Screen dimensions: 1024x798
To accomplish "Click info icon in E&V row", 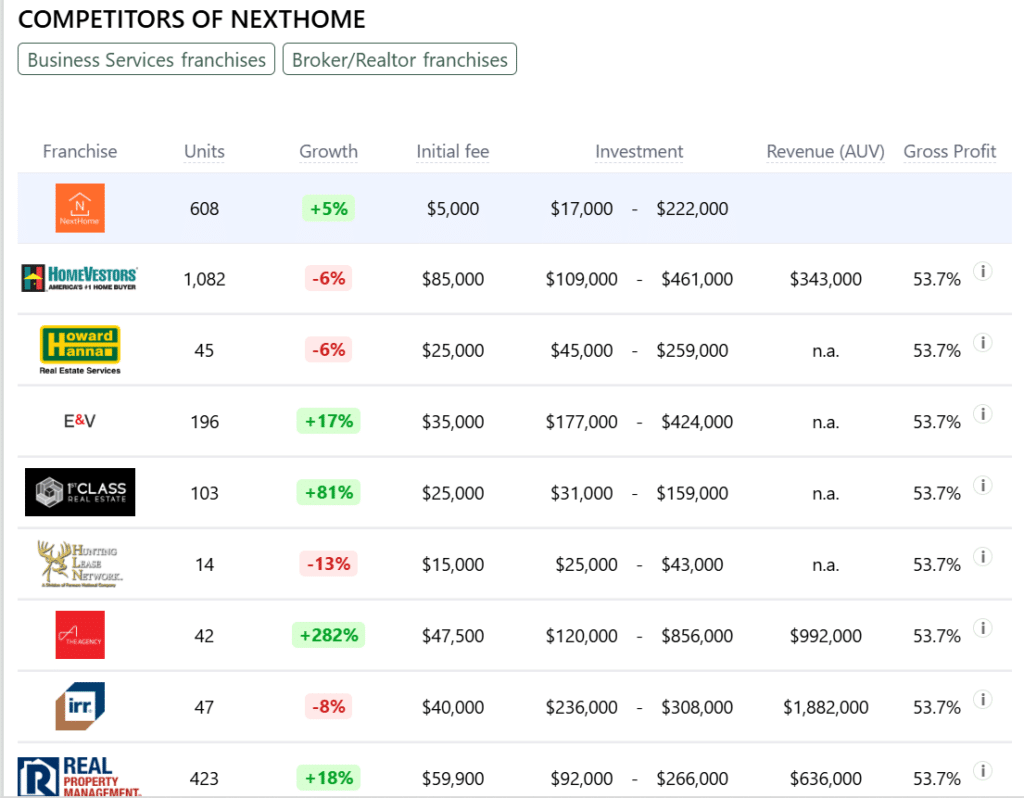I will click(x=983, y=413).
